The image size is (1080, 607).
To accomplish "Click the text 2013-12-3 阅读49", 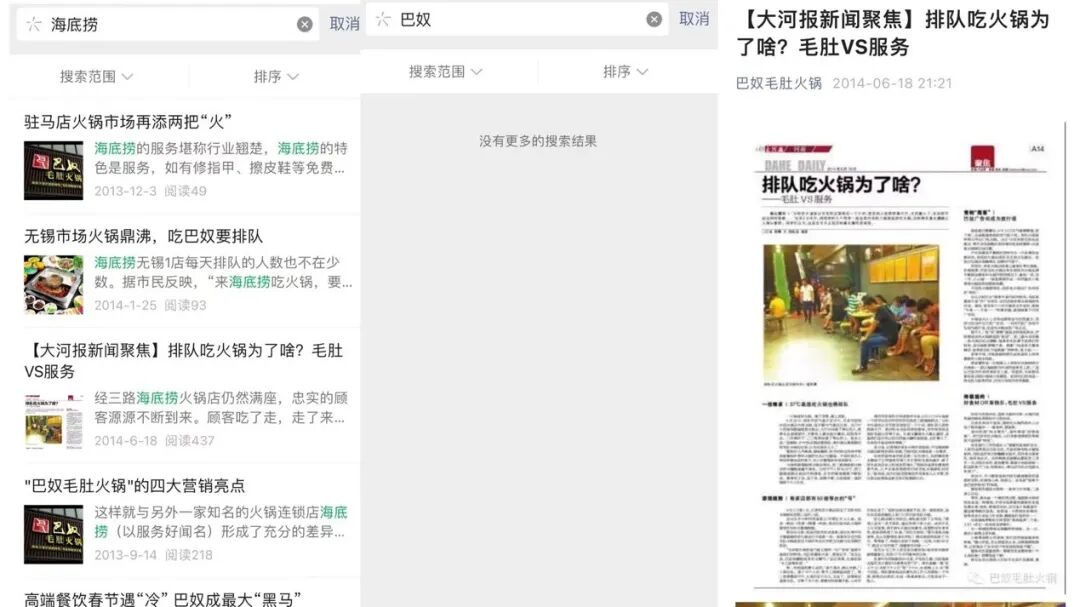I will 150,191.
